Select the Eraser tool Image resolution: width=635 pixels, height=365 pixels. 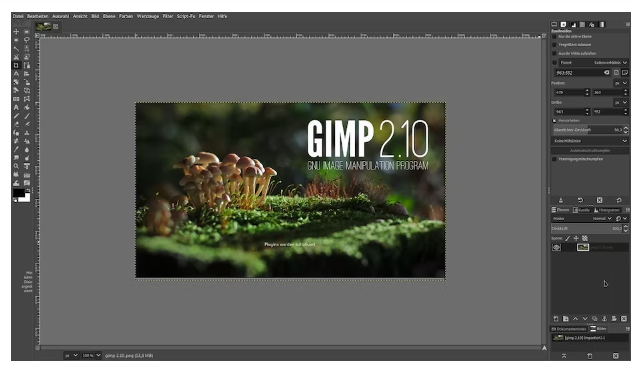pos(16,124)
